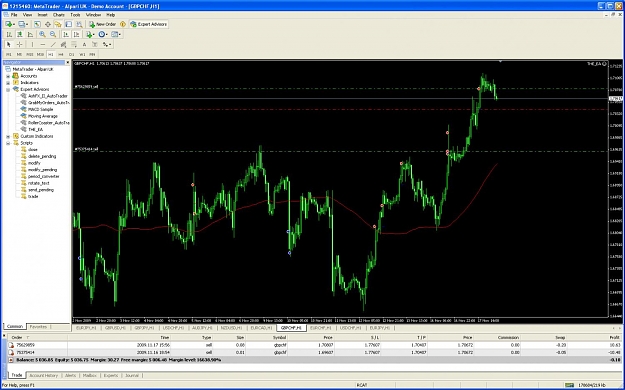Switch timeframe to W1

(82, 54)
